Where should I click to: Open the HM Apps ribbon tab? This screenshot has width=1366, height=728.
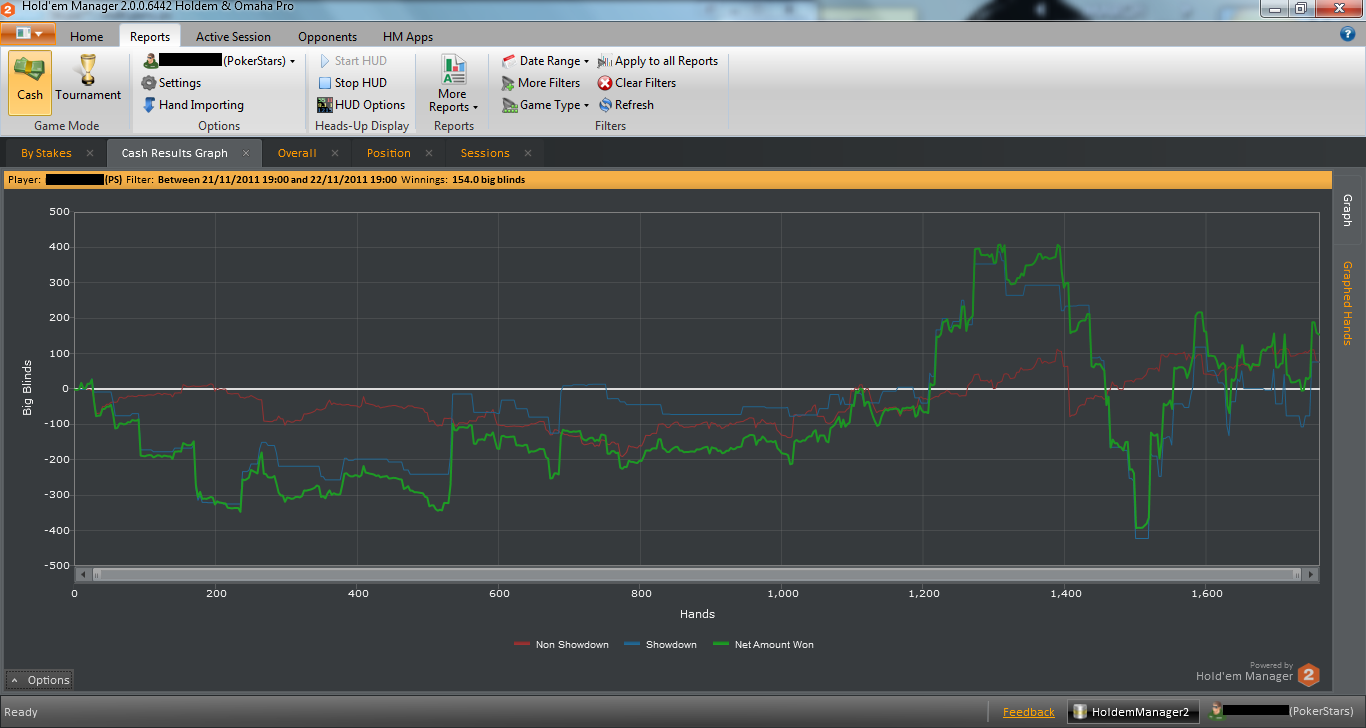pos(408,37)
